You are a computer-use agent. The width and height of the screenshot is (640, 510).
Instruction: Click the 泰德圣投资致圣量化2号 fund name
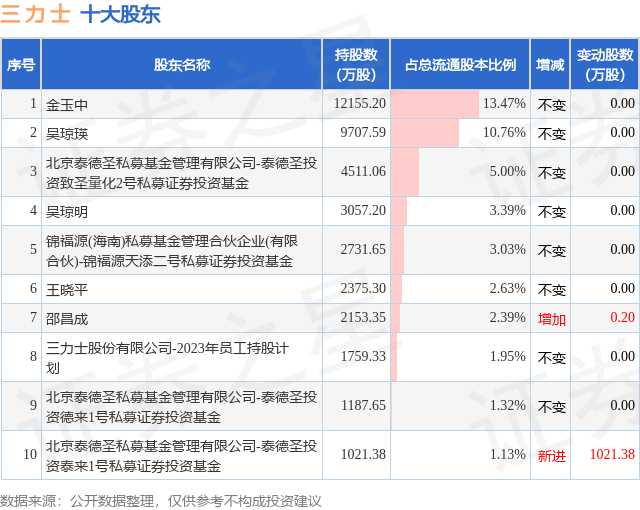click(x=181, y=173)
